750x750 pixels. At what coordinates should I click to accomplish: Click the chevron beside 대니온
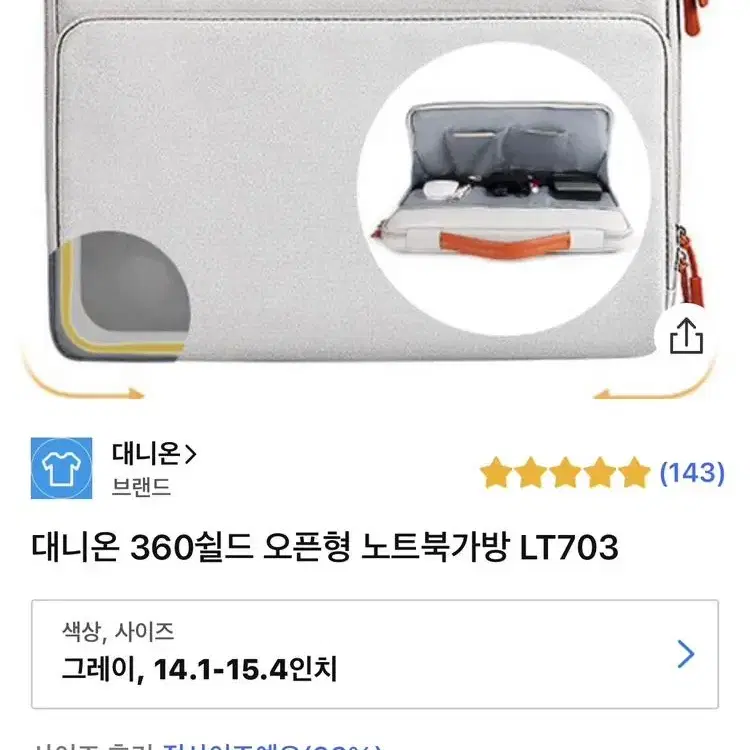(x=190, y=454)
